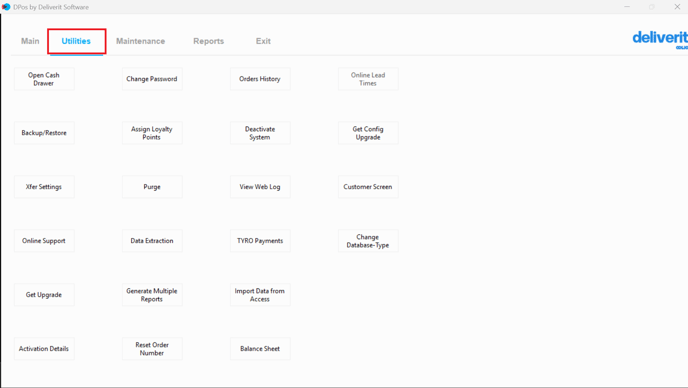Click Deactivate System button
Screen dimensions: 688x388
(260, 133)
